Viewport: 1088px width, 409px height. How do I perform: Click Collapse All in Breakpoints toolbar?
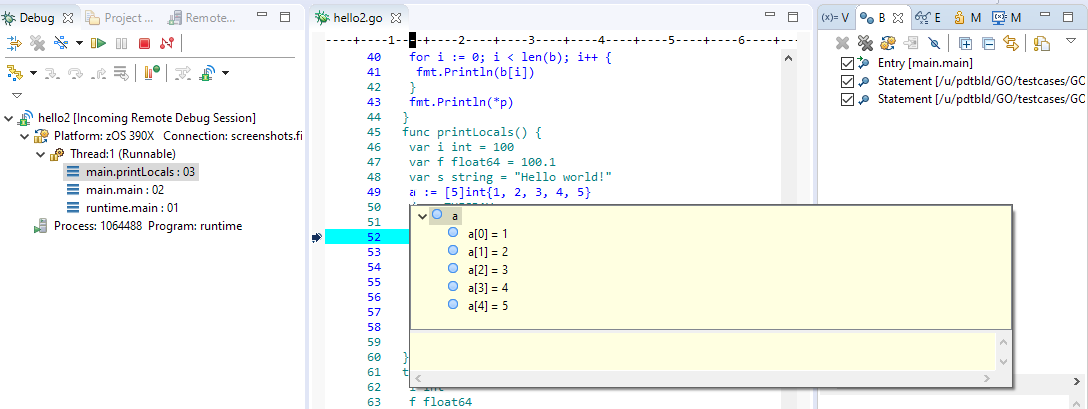point(989,43)
